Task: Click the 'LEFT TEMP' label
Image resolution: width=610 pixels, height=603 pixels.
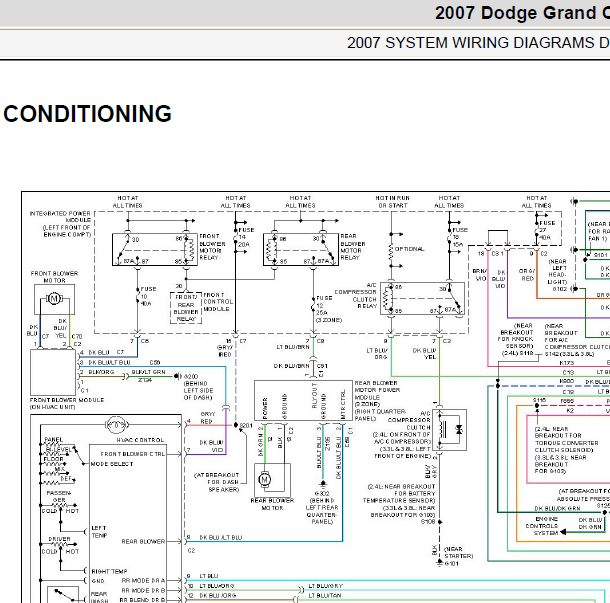Action: [98, 532]
